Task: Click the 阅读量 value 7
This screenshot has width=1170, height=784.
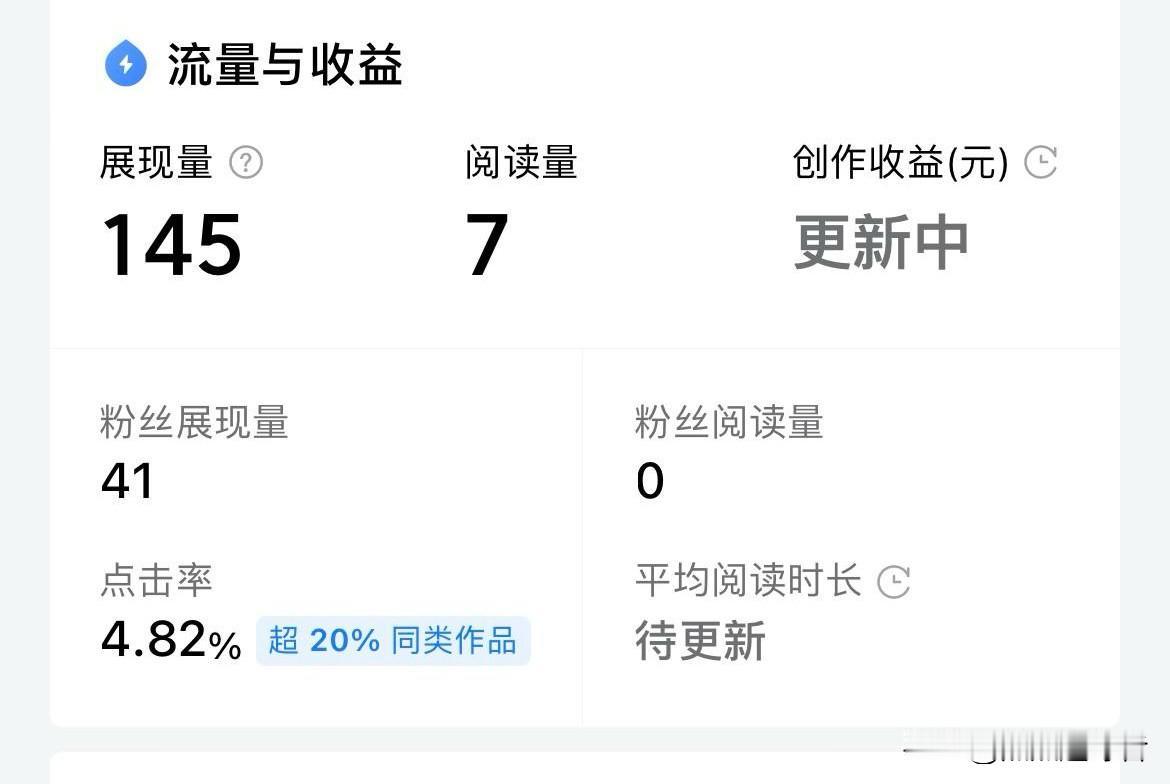Action: [x=487, y=244]
